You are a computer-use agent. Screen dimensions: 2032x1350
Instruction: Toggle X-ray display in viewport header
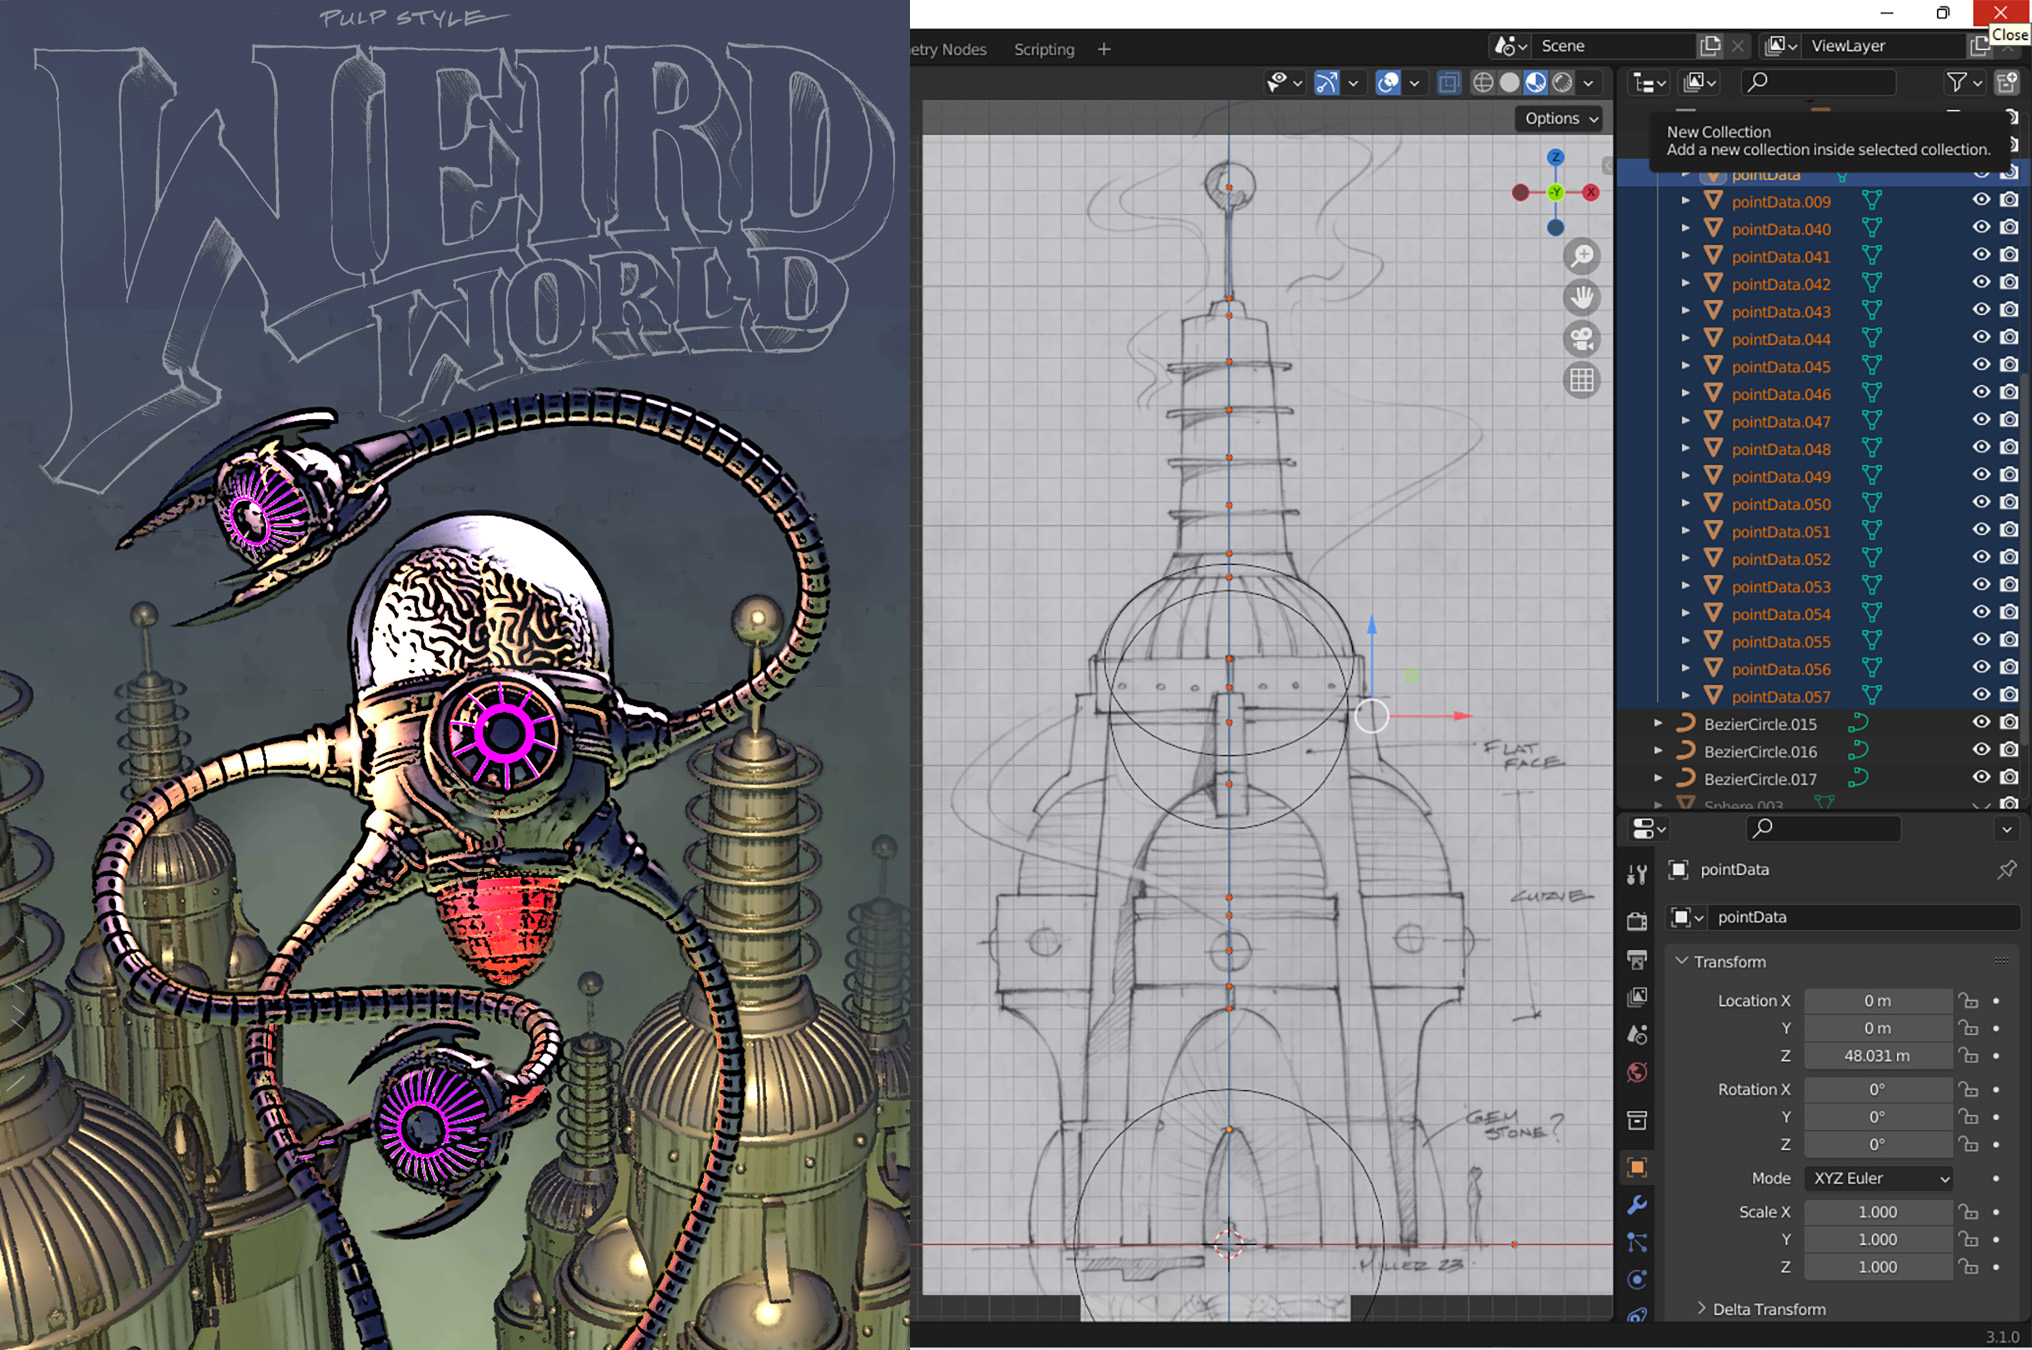pyautogui.click(x=1448, y=83)
